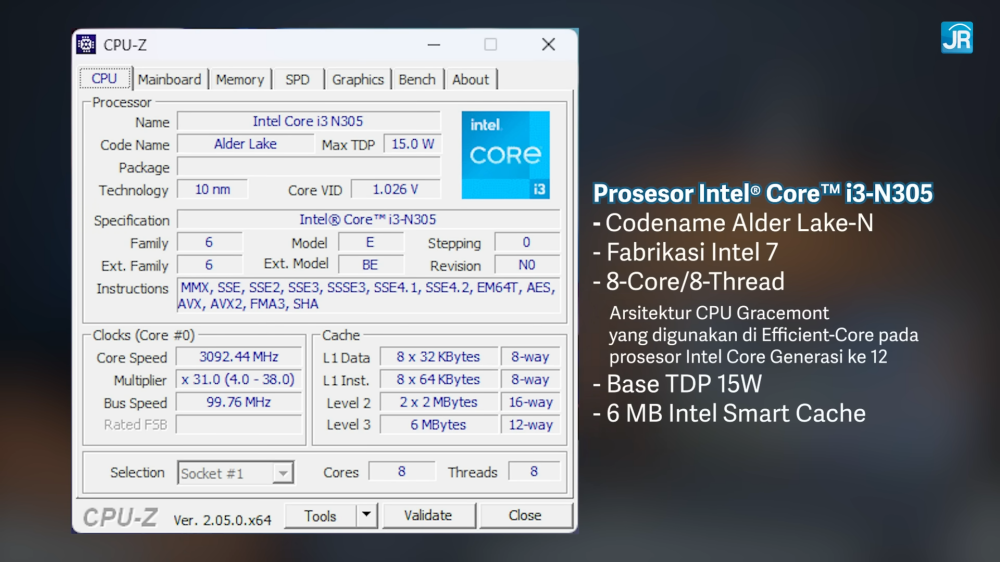Minimize the CPU-Z window

pos(434,45)
